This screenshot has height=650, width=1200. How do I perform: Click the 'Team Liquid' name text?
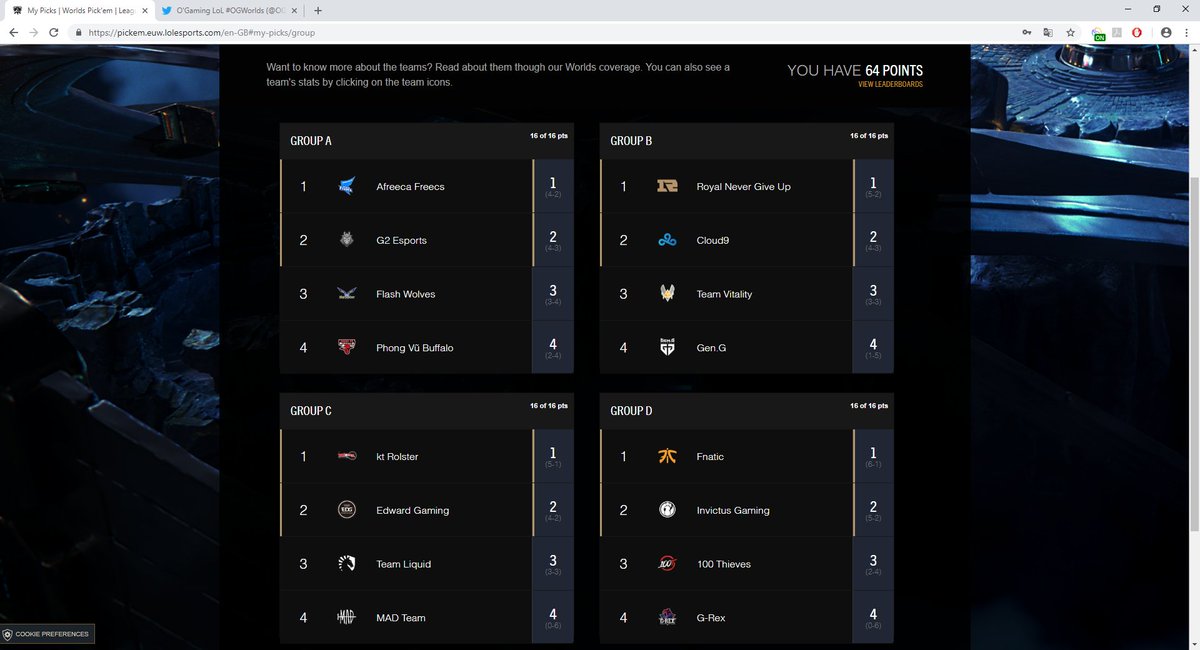pyautogui.click(x=403, y=564)
